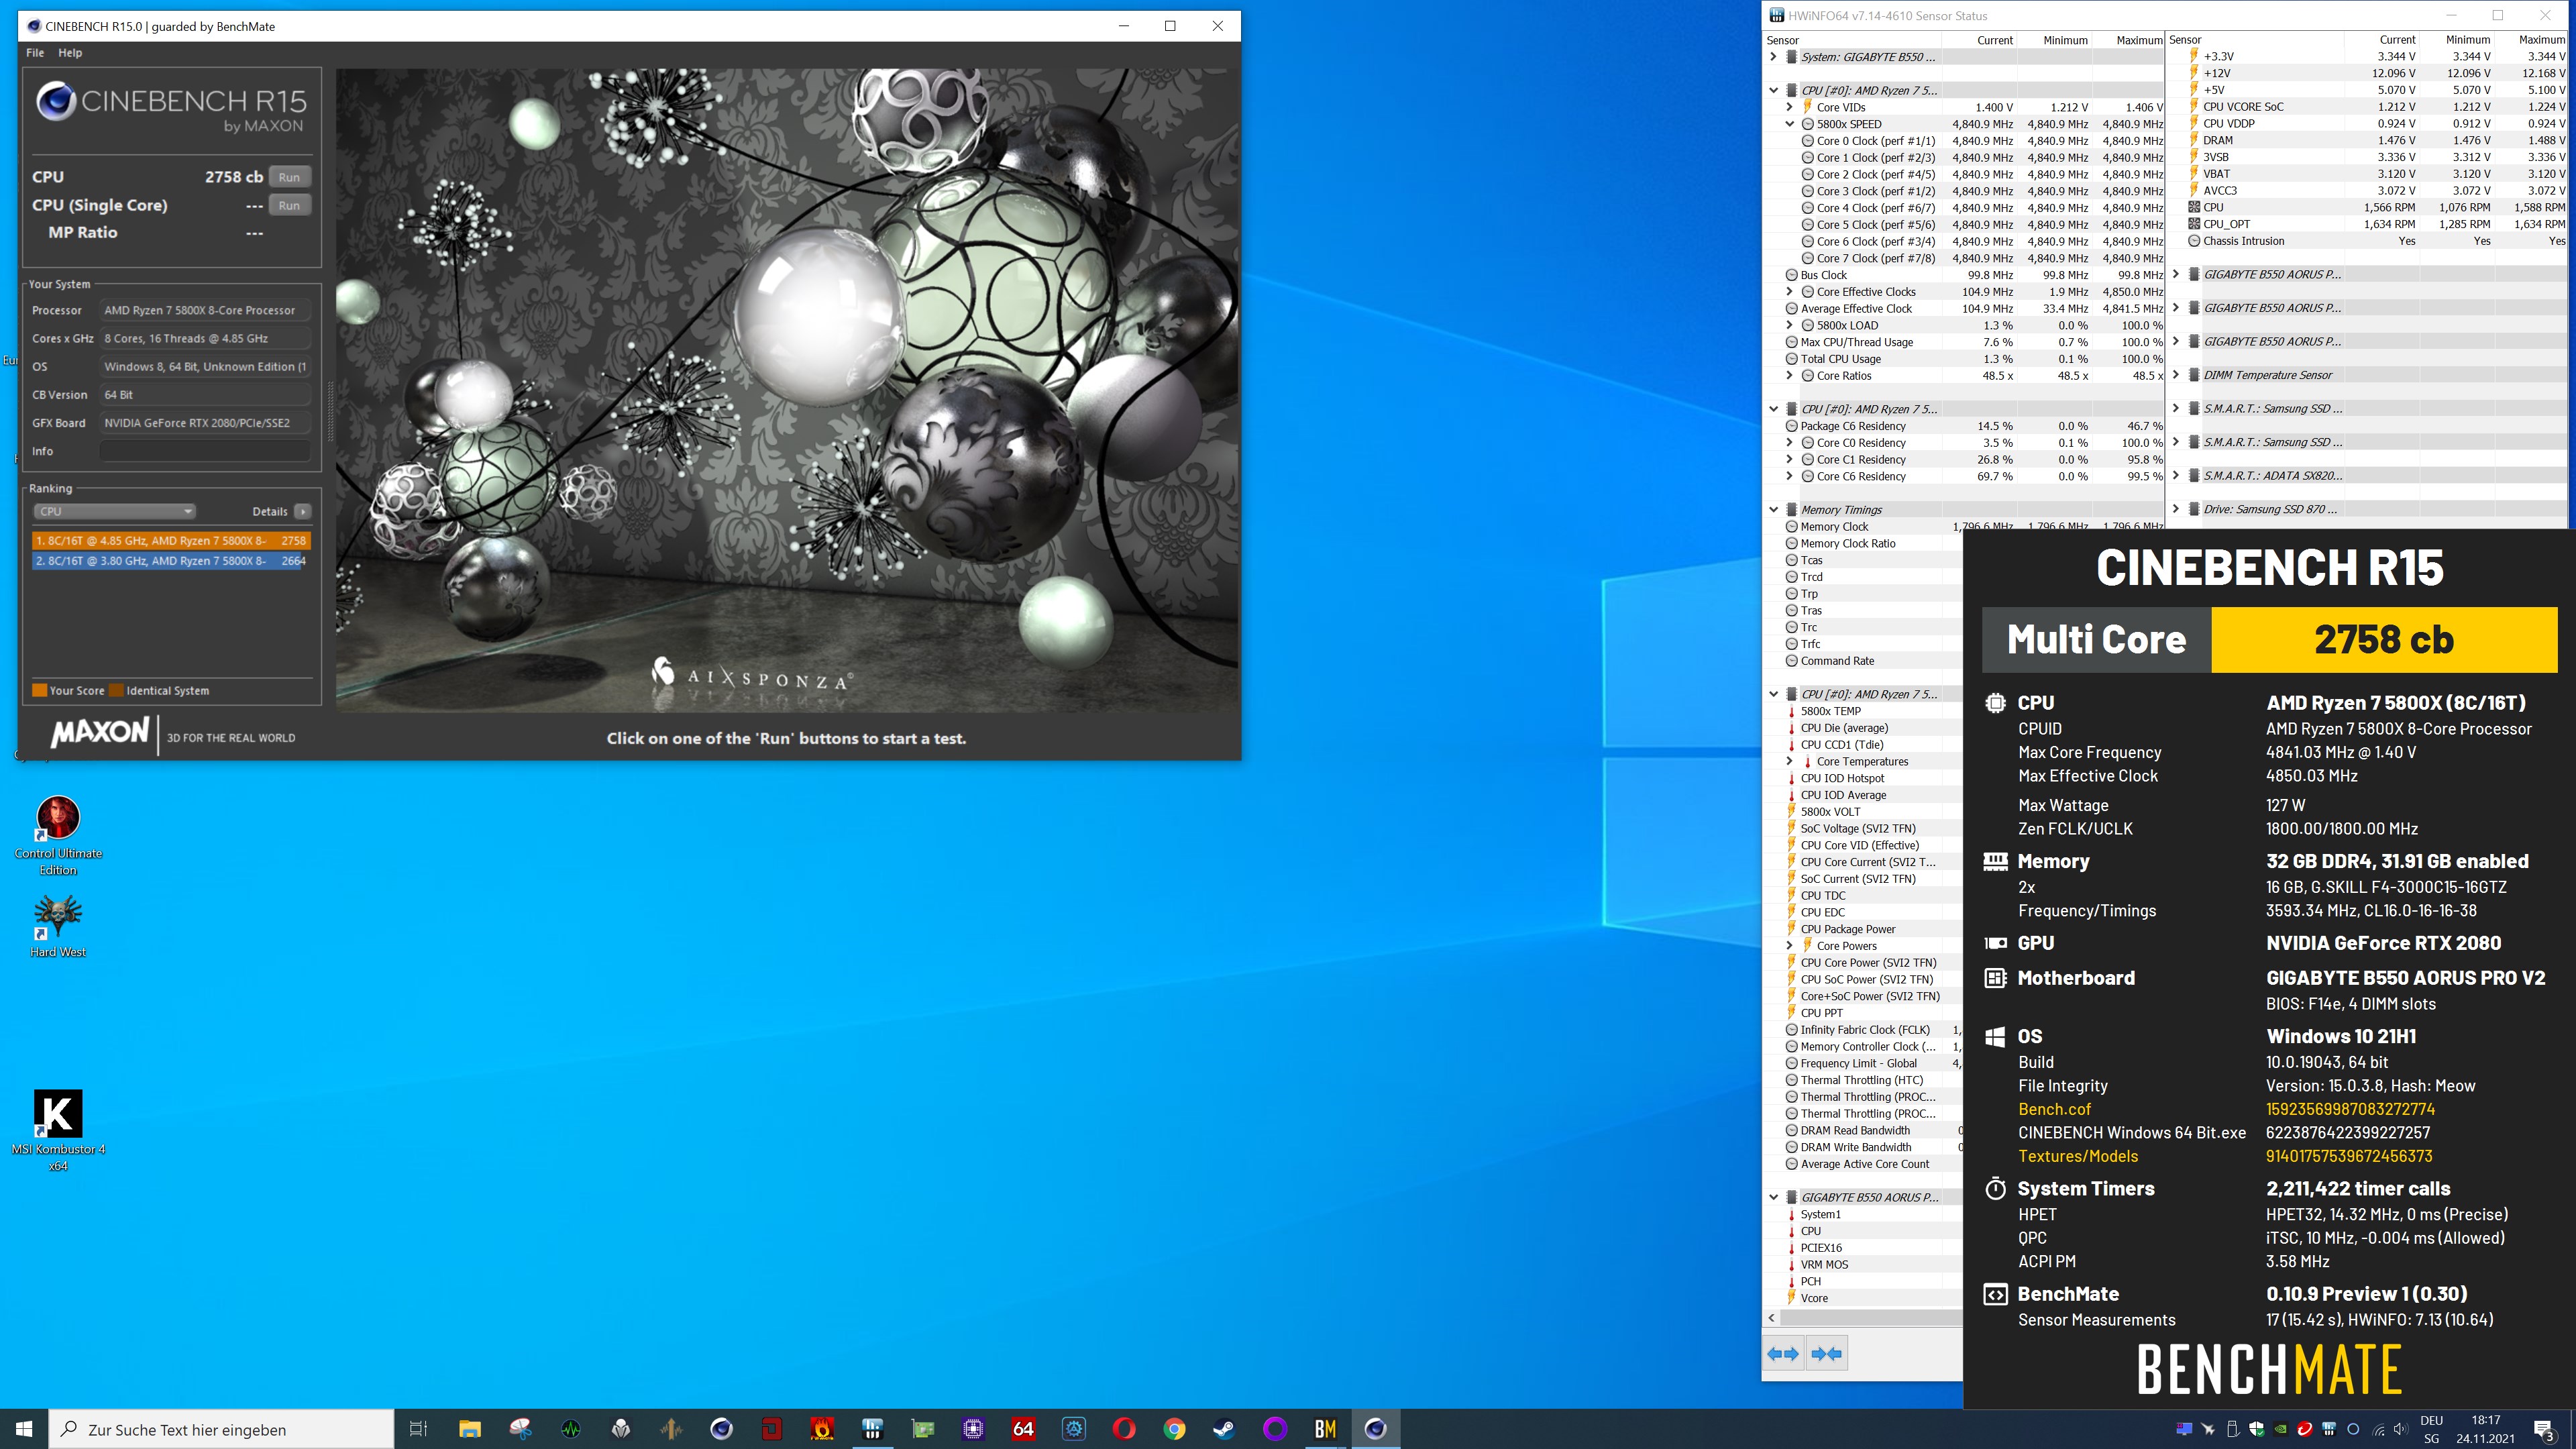
Task: Expand Core C0 Residency row
Action: click(1790, 443)
